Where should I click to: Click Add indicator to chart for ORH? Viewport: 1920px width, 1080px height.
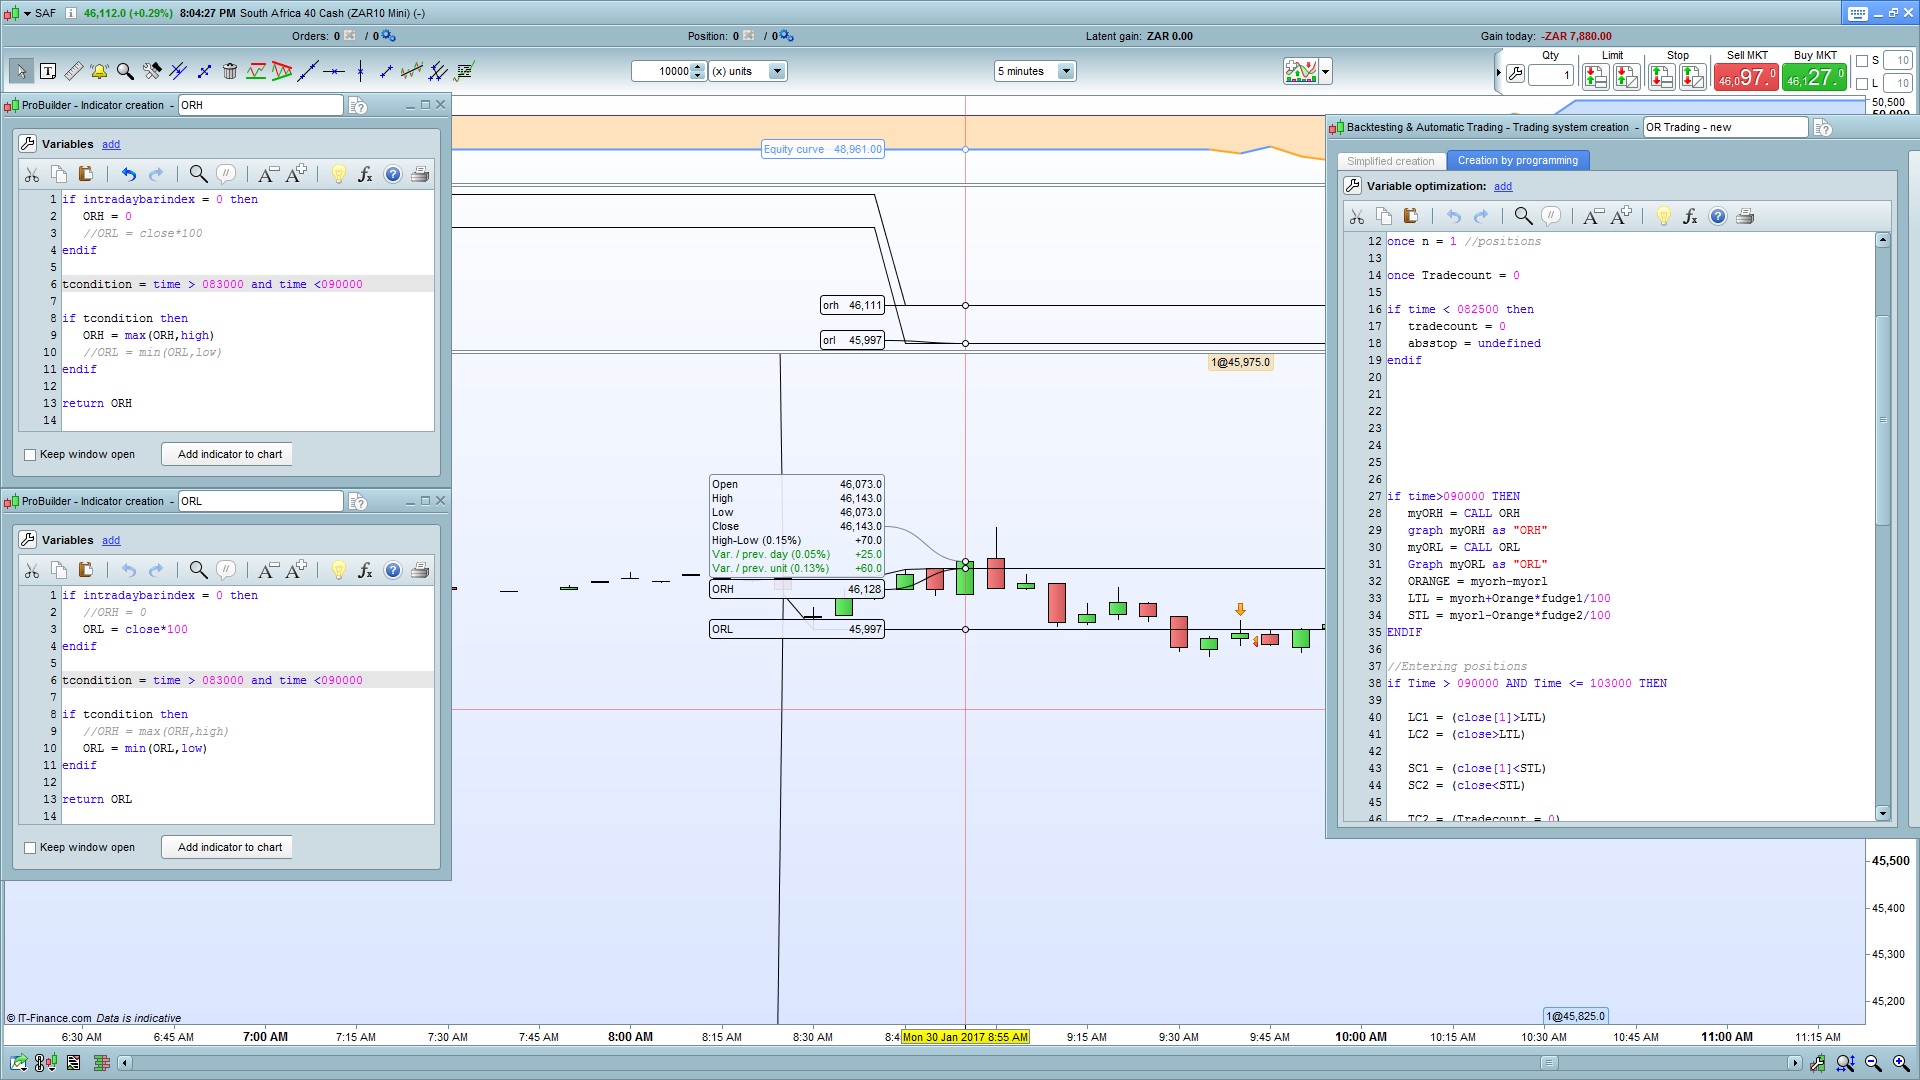click(229, 455)
